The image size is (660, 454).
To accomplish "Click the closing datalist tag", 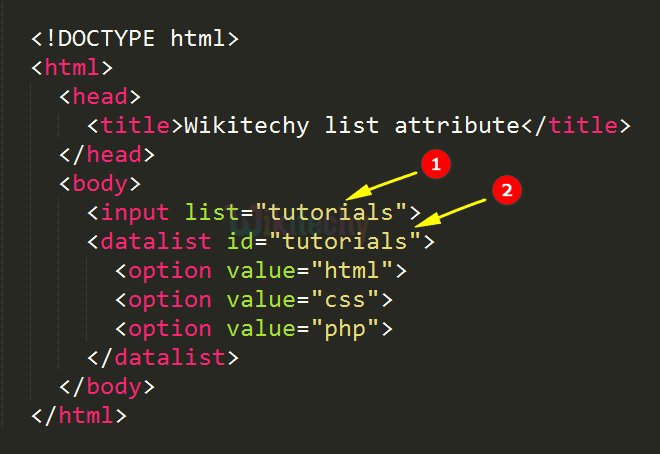I will pyautogui.click(x=163, y=358).
